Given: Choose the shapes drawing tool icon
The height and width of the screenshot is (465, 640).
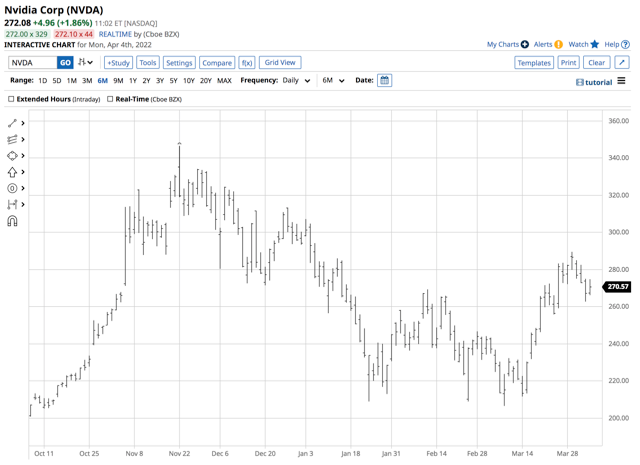Looking at the screenshot, I should click(x=12, y=156).
